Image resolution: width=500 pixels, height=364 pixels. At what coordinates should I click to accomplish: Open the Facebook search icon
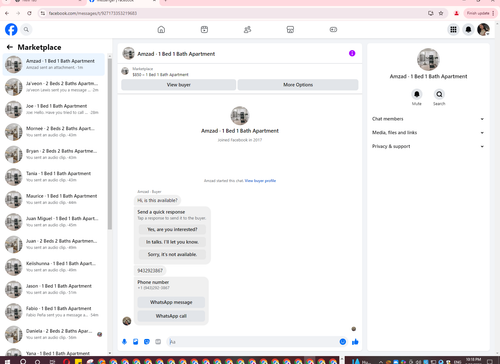click(26, 30)
